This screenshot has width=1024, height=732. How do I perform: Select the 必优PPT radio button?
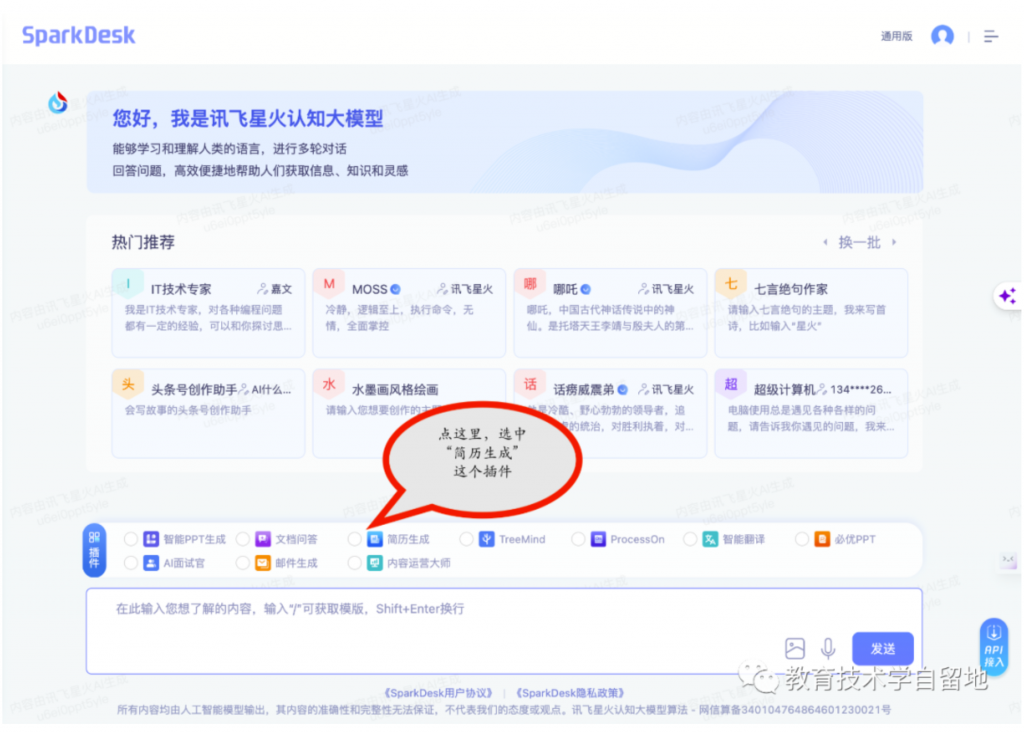(x=802, y=539)
